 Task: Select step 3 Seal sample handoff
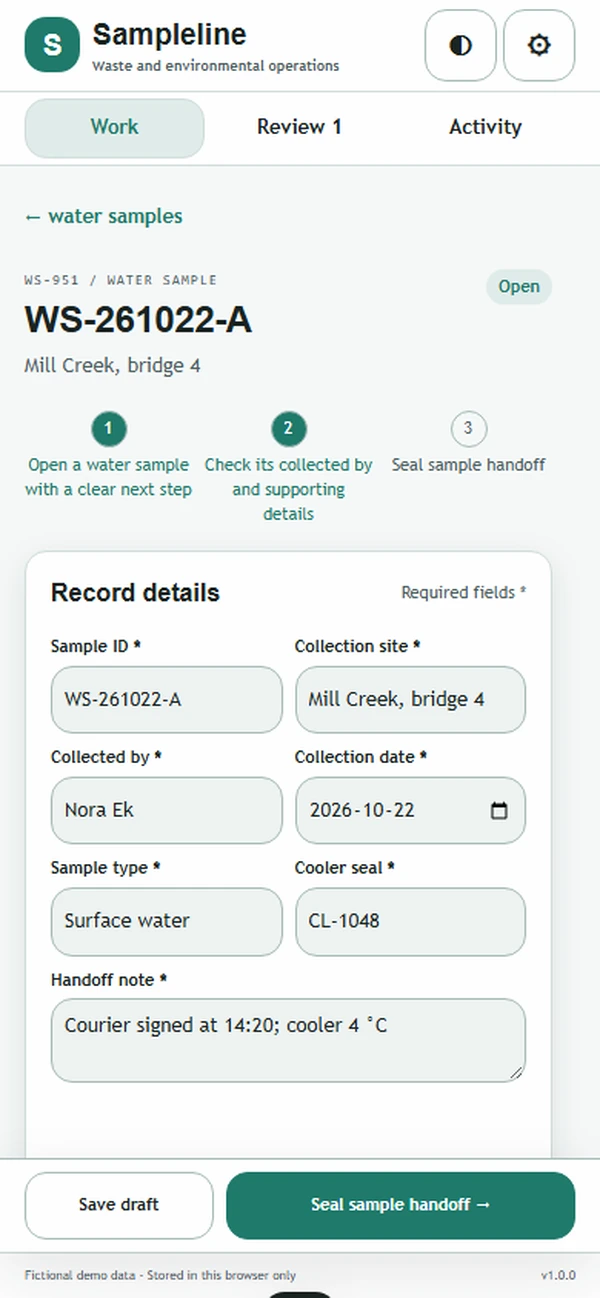(468, 445)
